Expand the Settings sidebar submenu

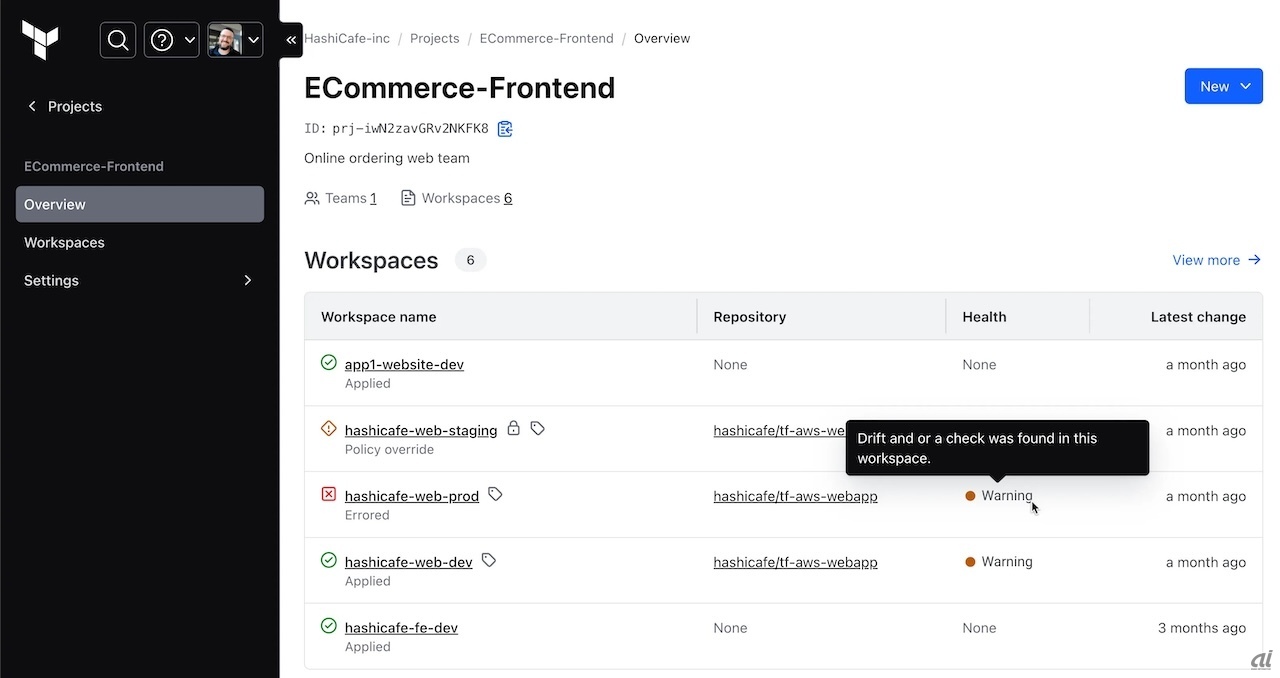coord(248,281)
